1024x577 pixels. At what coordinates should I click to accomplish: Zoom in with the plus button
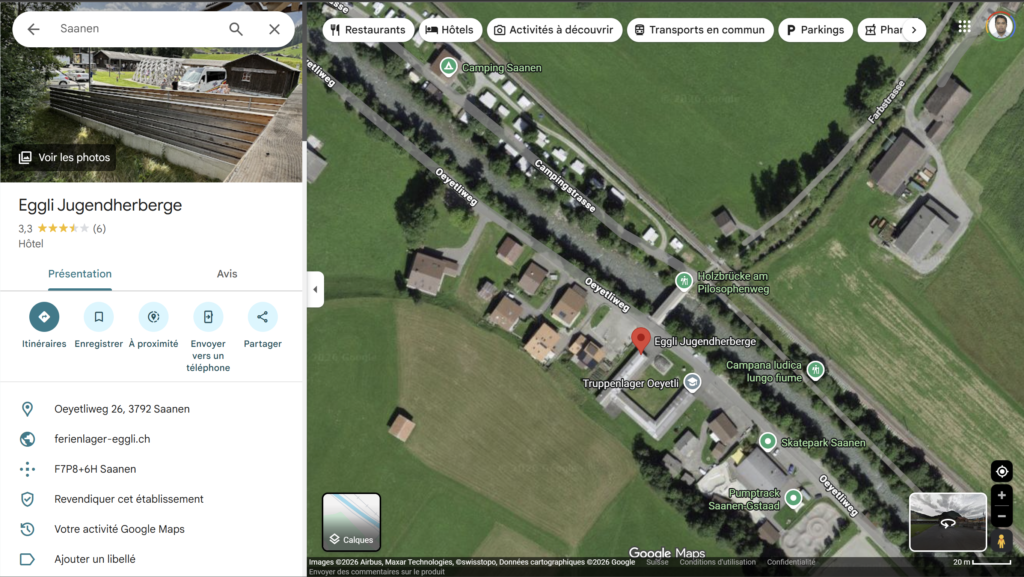[x=1001, y=495]
